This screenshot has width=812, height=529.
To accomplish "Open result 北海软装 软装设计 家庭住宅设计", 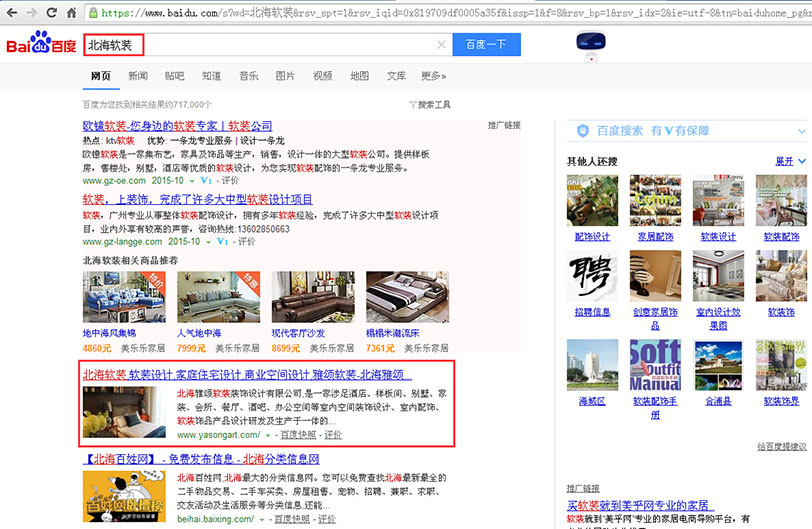I will point(248,374).
